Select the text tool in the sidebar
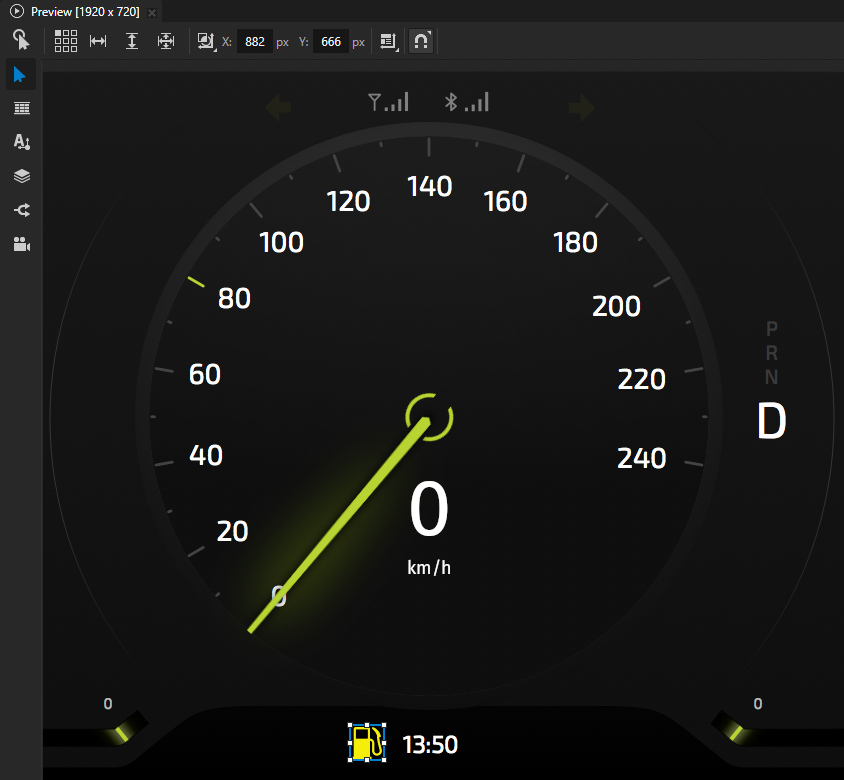This screenshot has height=780, width=844. pyautogui.click(x=21, y=142)
